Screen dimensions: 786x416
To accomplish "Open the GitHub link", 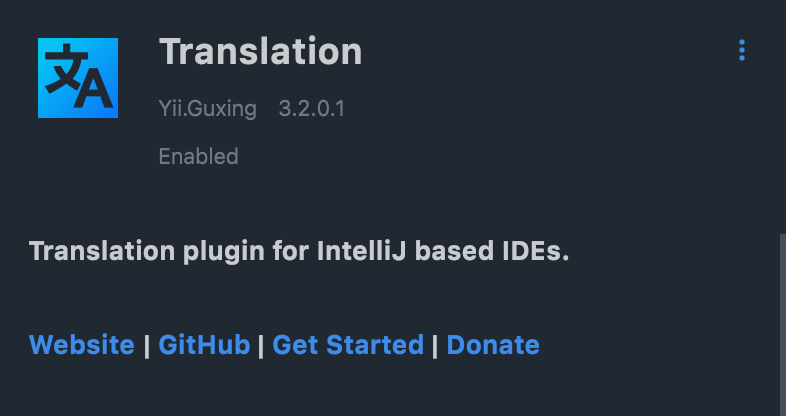I will pos(204,345).
